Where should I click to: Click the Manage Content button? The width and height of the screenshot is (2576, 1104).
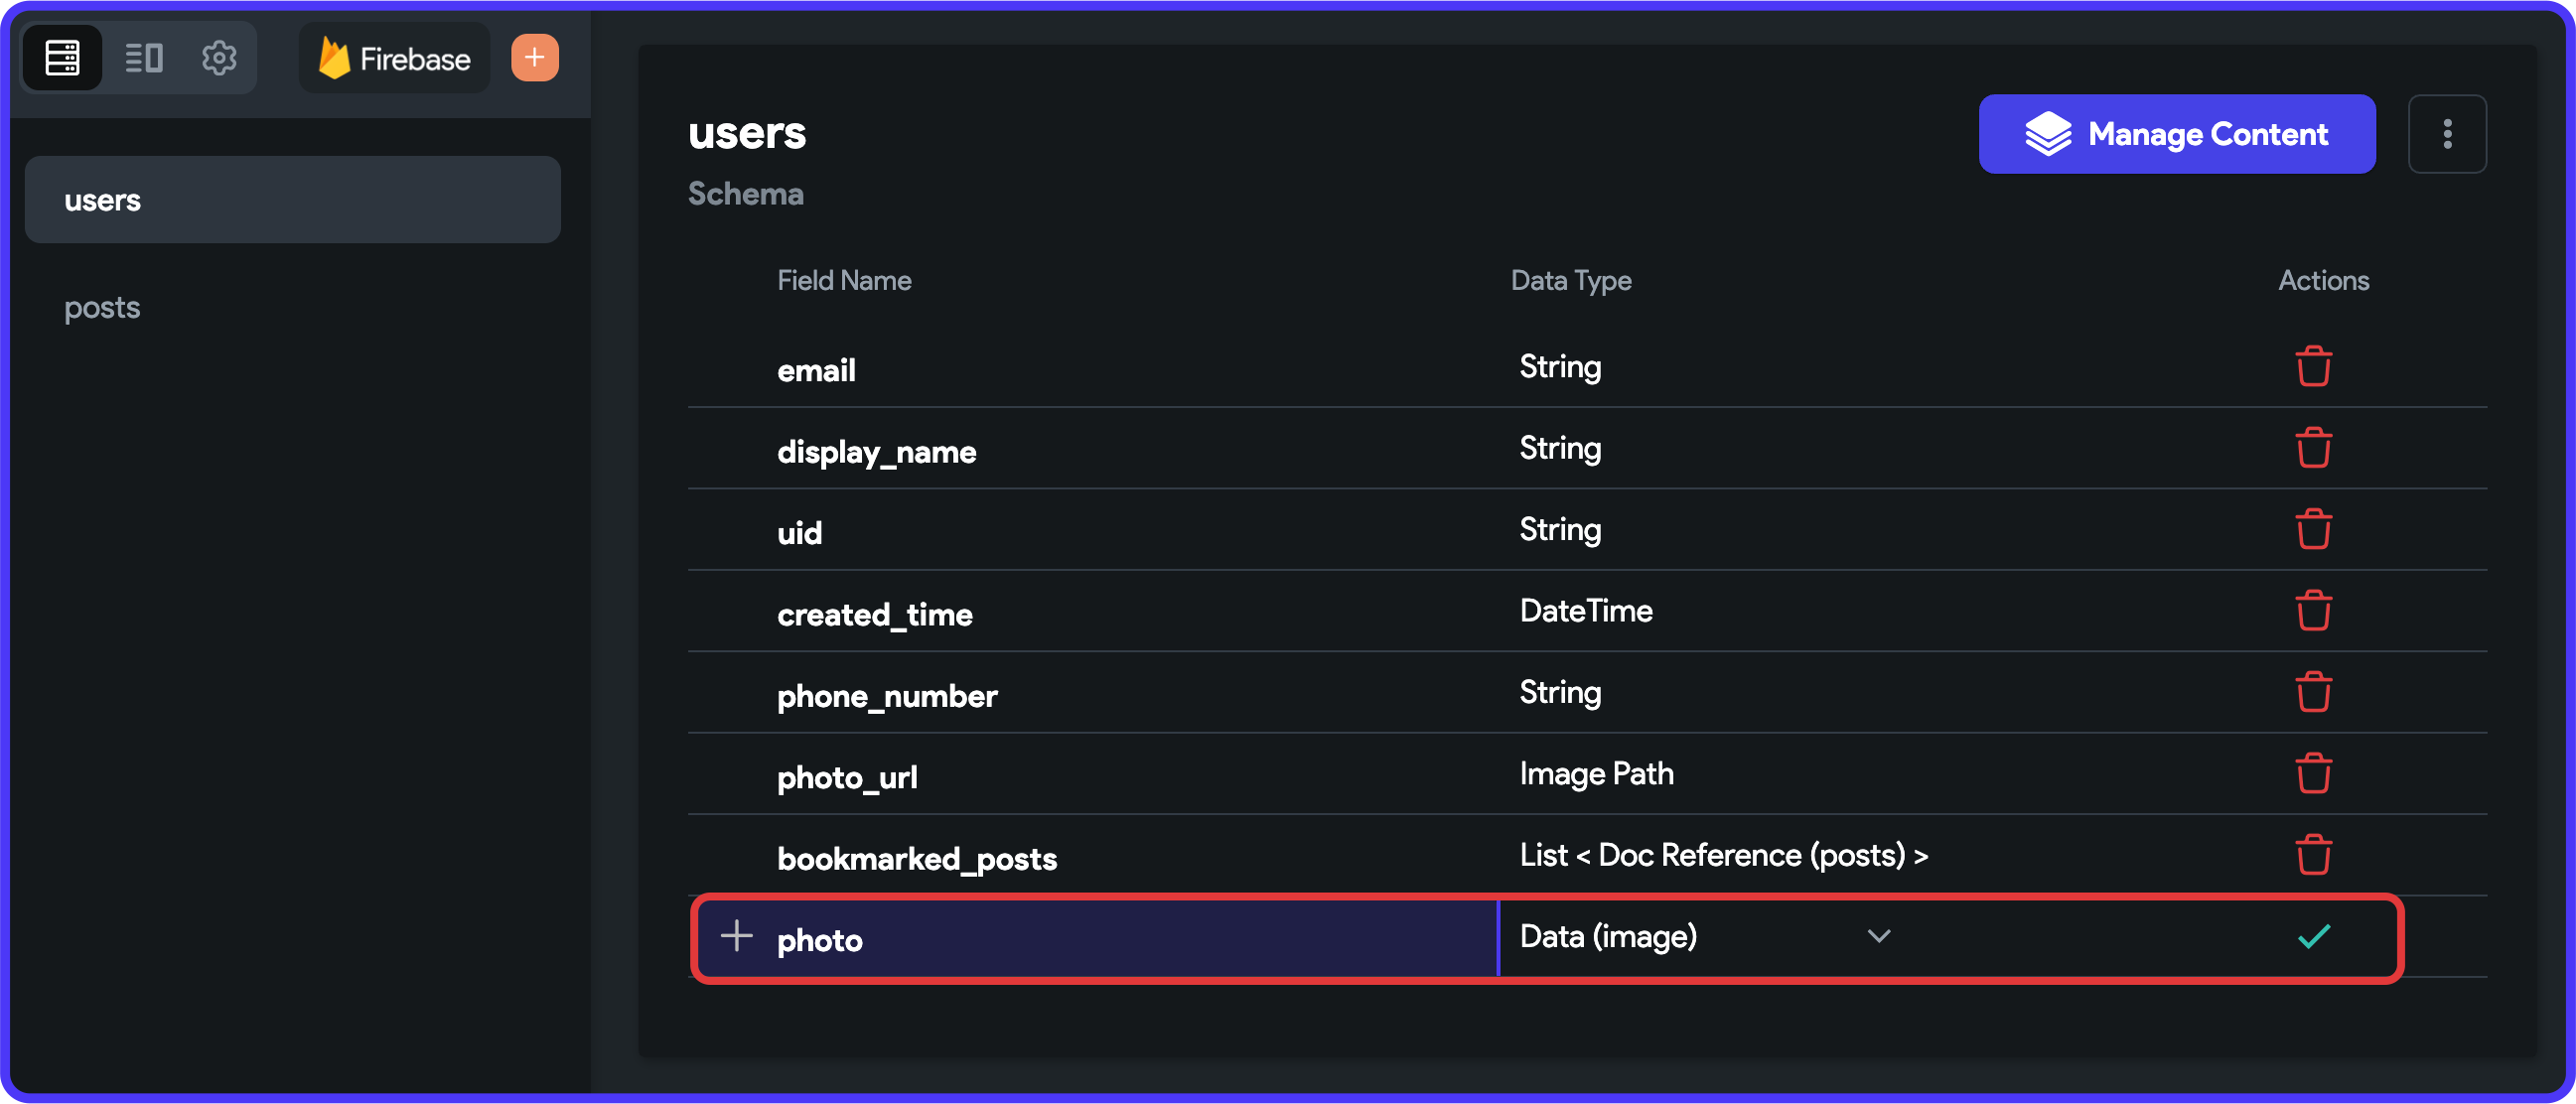pyautogui.click(x=2177, y=134)
